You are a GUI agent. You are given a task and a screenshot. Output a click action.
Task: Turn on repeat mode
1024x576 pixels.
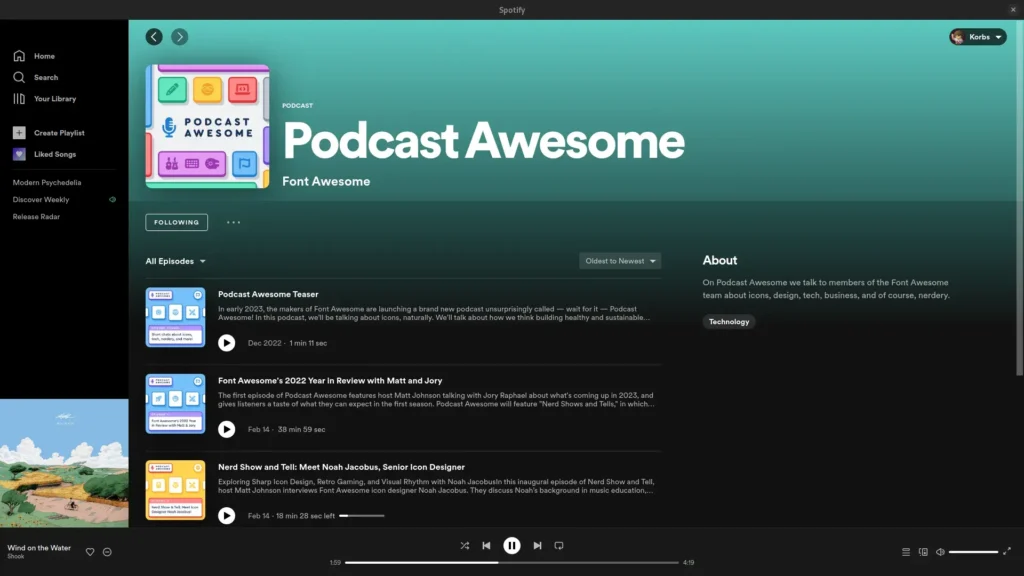[559, 545]
